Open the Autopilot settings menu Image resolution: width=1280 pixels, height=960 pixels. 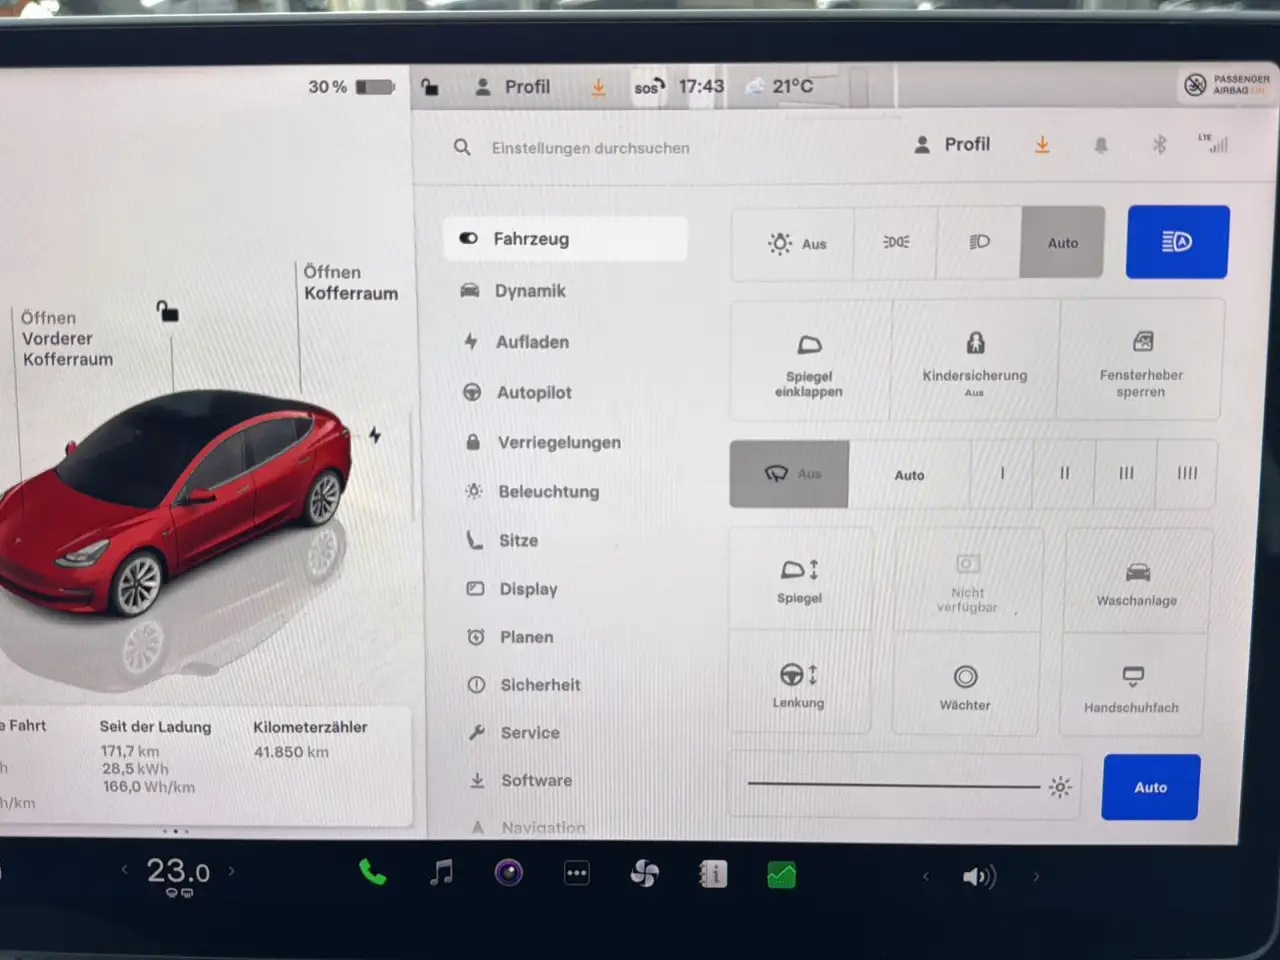point(534,393)
